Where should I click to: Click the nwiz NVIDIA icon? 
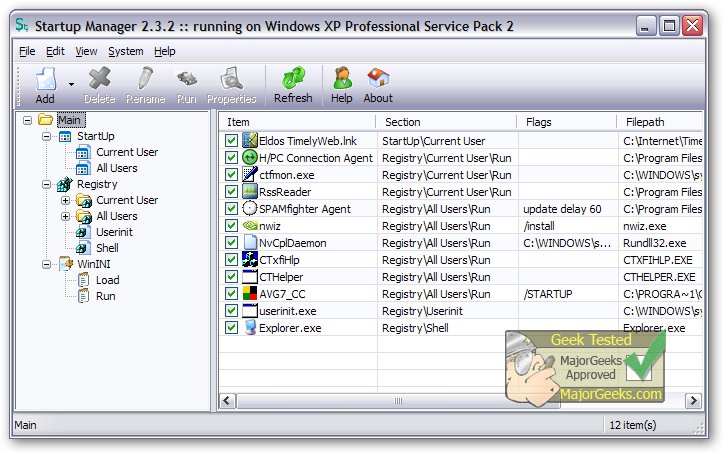point(249,226)
